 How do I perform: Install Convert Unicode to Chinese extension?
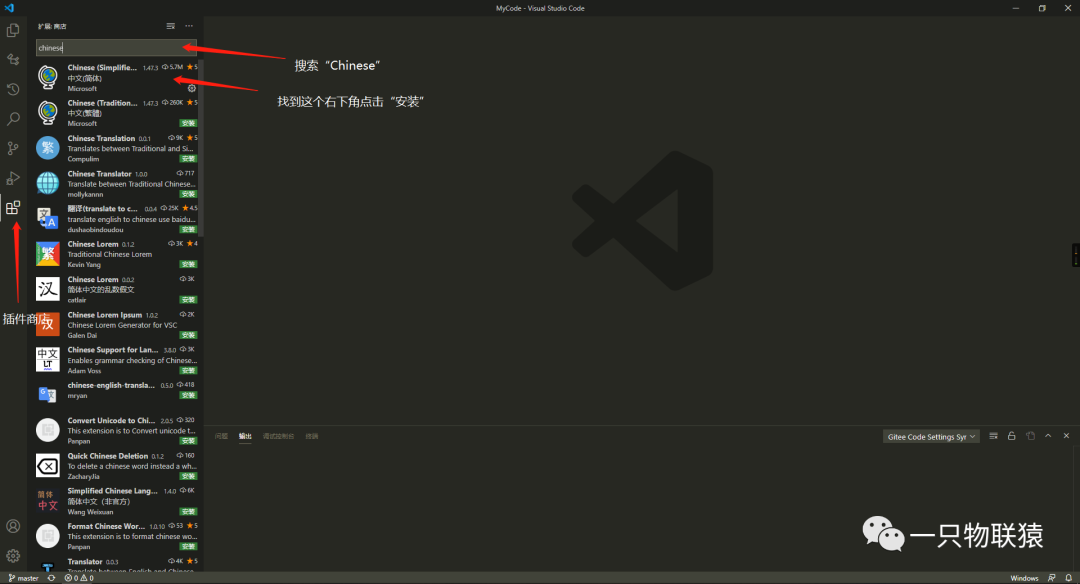point(188,441)
